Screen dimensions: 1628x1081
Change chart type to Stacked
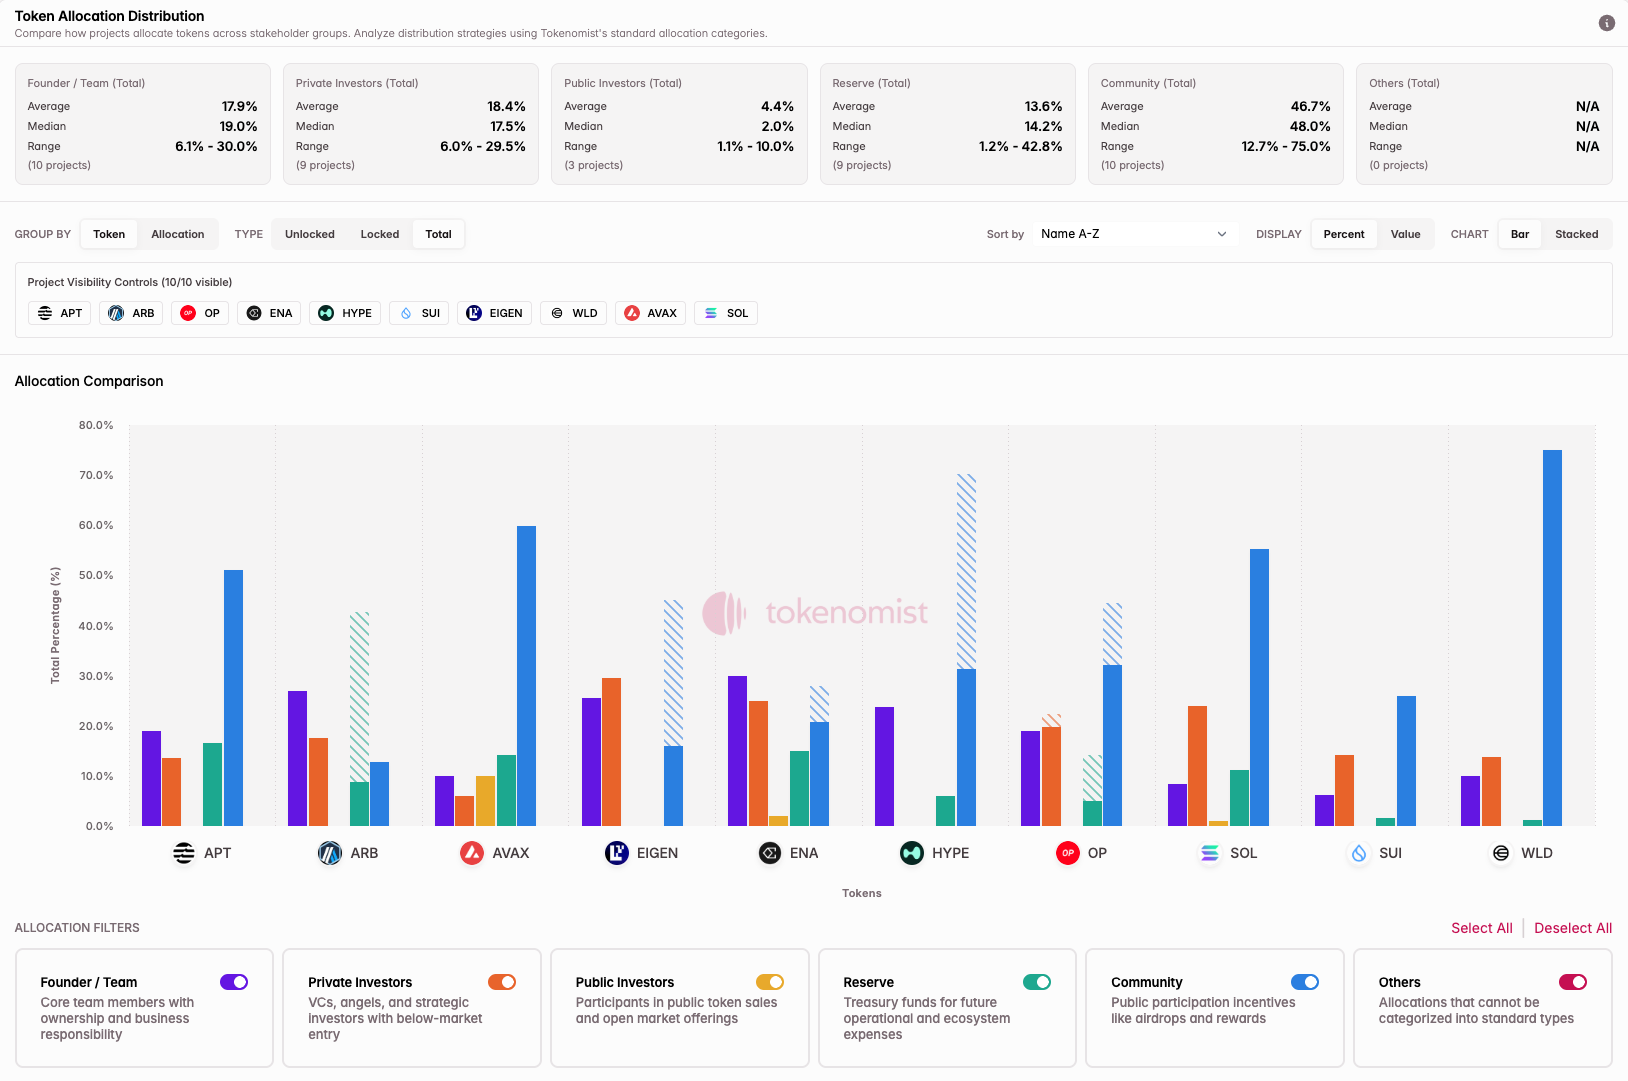(x=1576, y=234)
